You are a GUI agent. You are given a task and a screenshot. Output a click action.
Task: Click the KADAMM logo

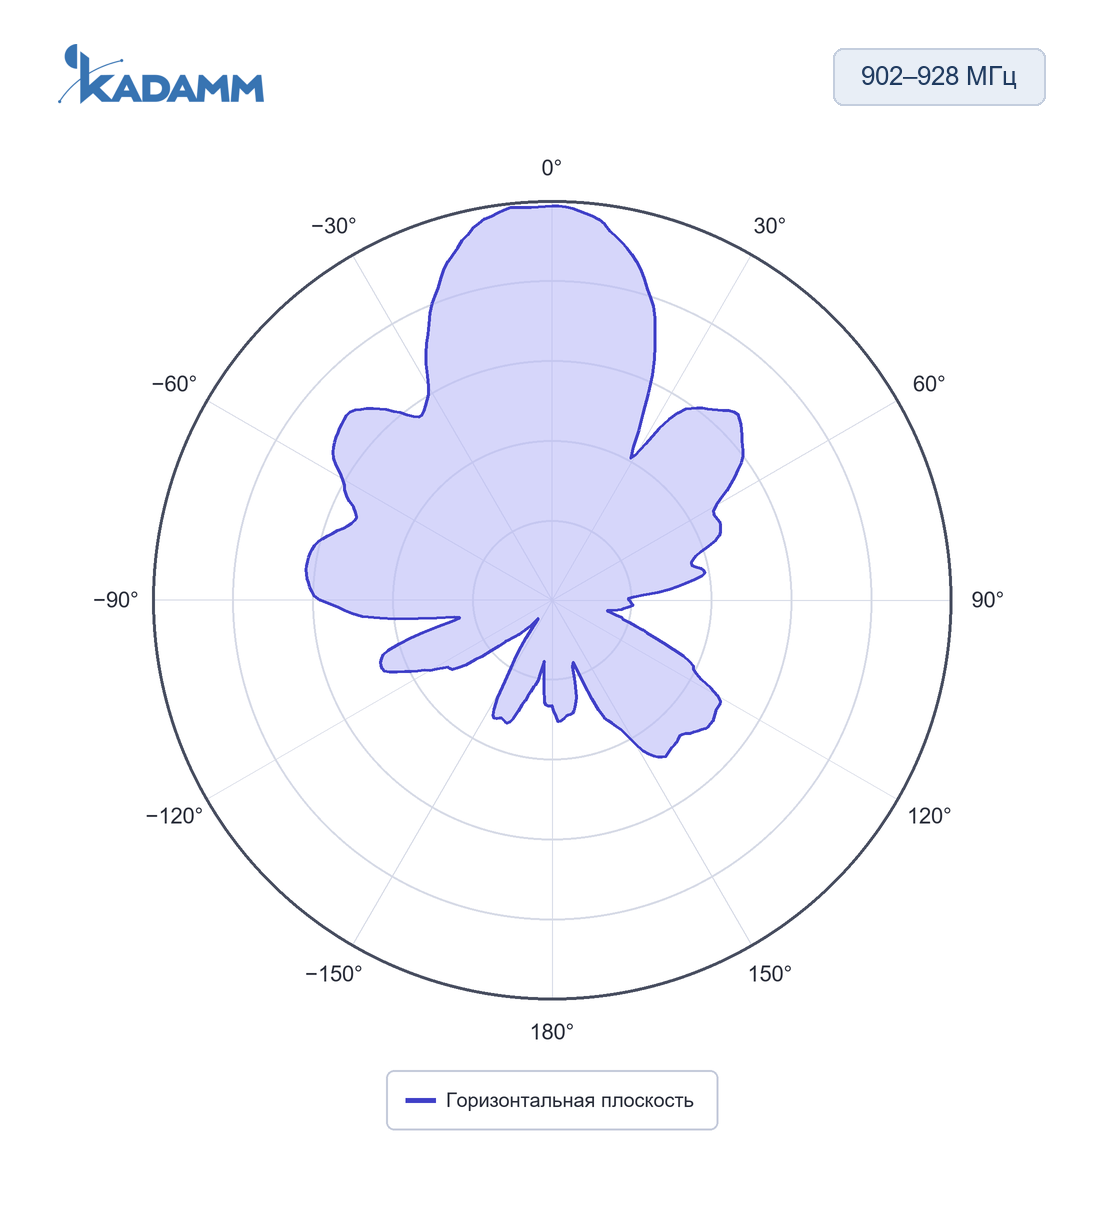(x=161, y=74)
